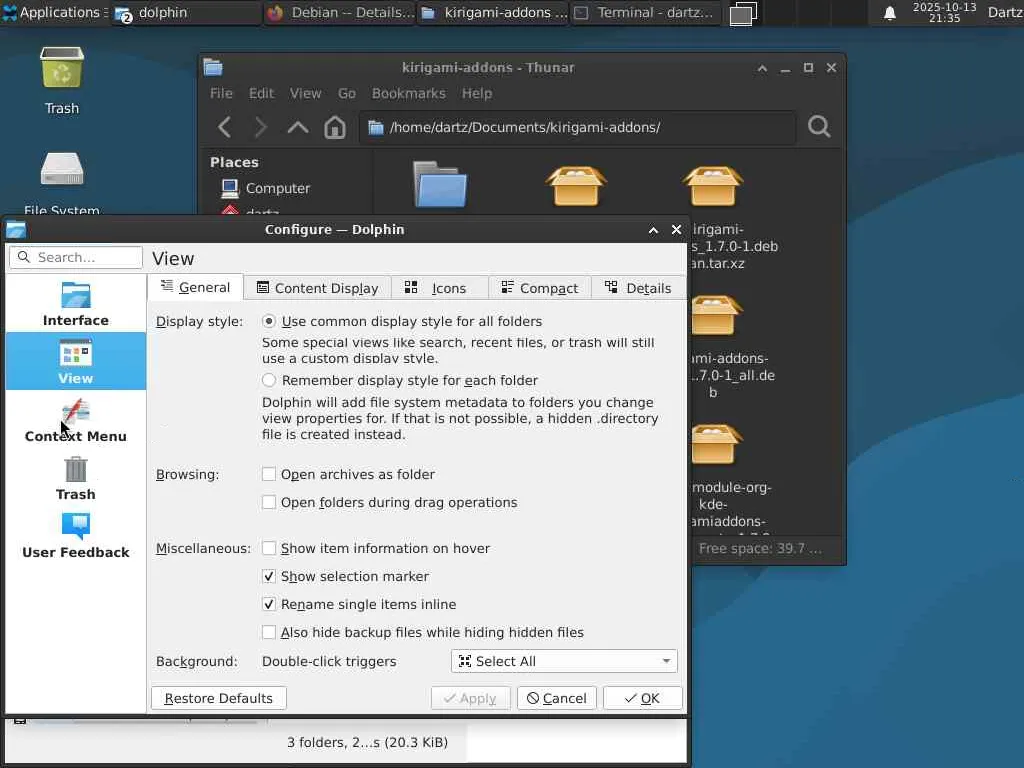
Task: Open the Bookmarks menu in Thunar
Action: [x=409, y=93]
